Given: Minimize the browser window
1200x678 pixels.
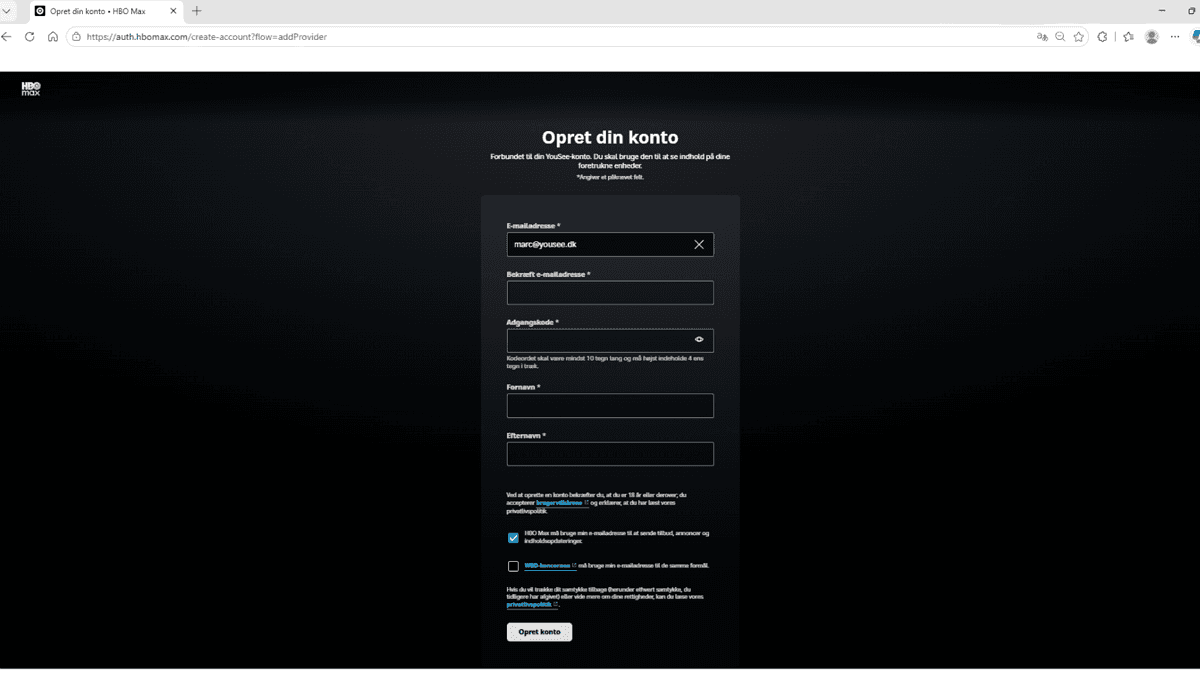Looking at the screenshot, I should (1163, 11).
